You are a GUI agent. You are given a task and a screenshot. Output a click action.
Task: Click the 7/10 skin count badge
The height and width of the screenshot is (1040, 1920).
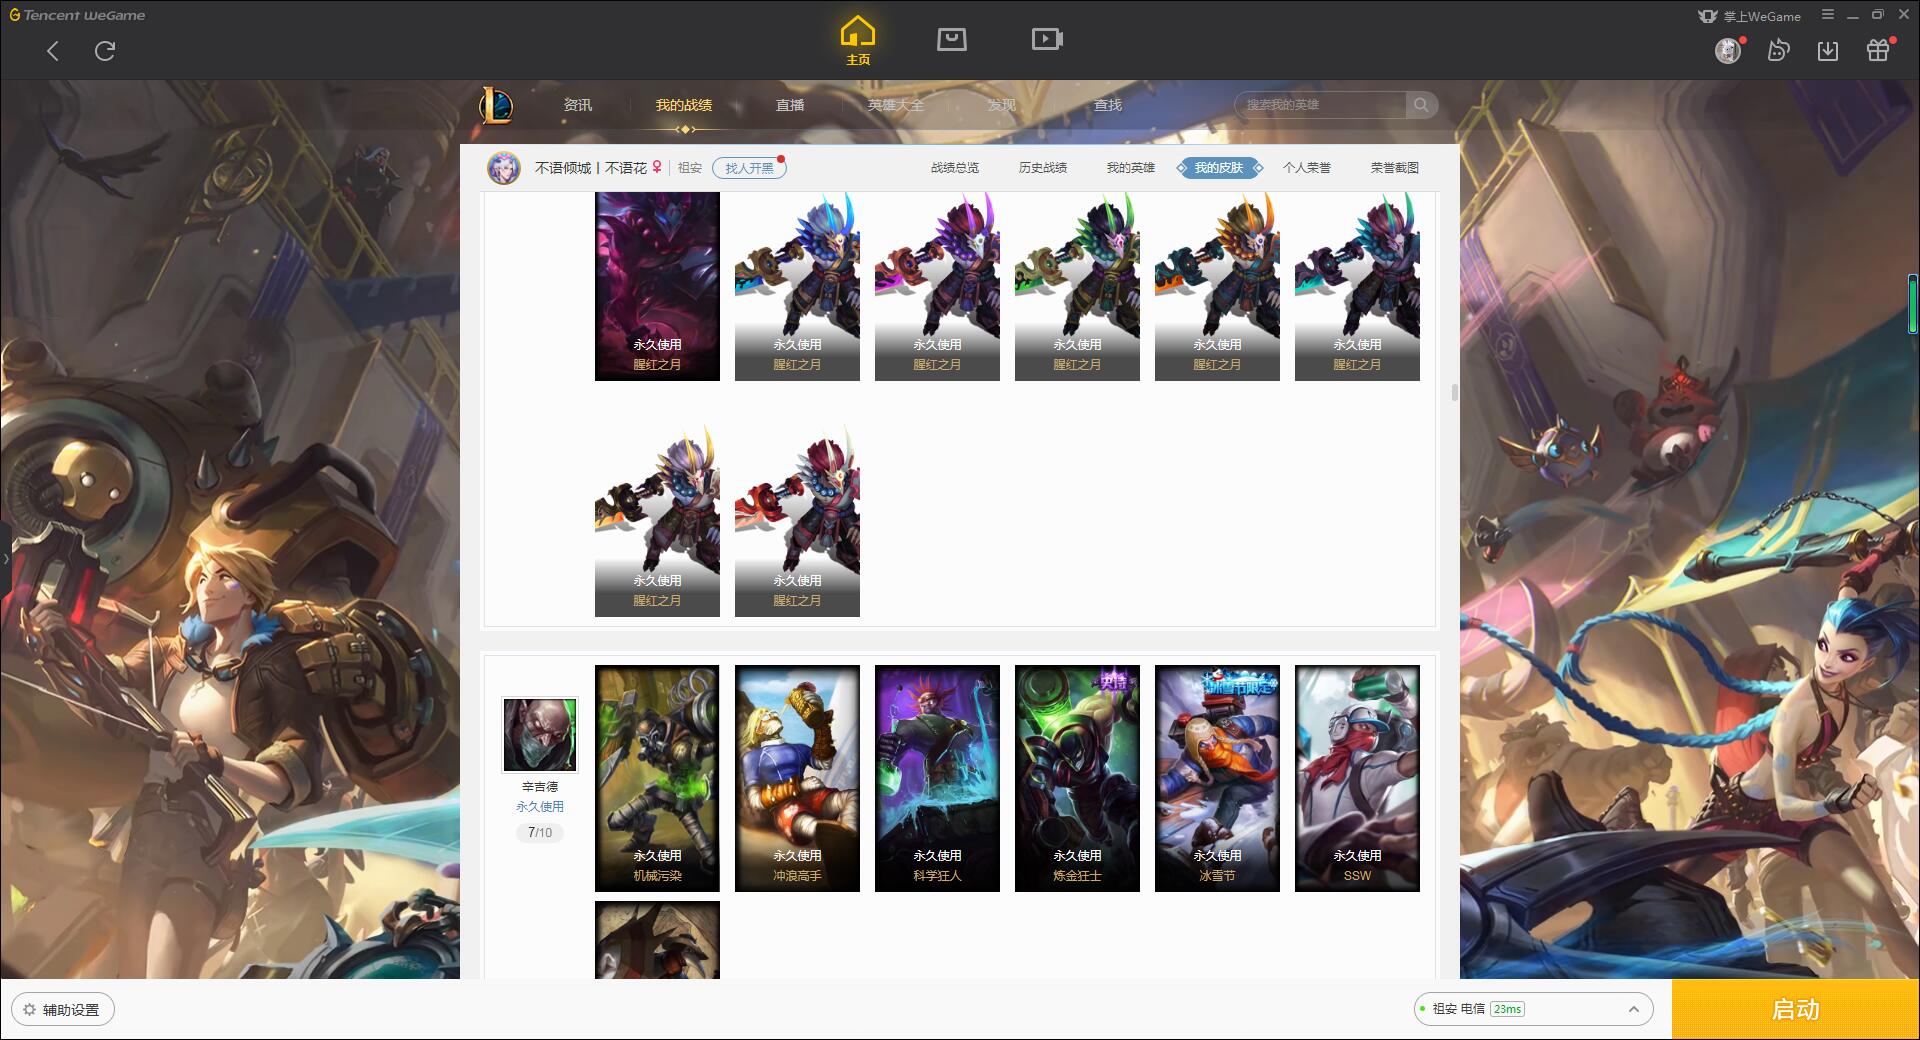click(x=540, y=832)
